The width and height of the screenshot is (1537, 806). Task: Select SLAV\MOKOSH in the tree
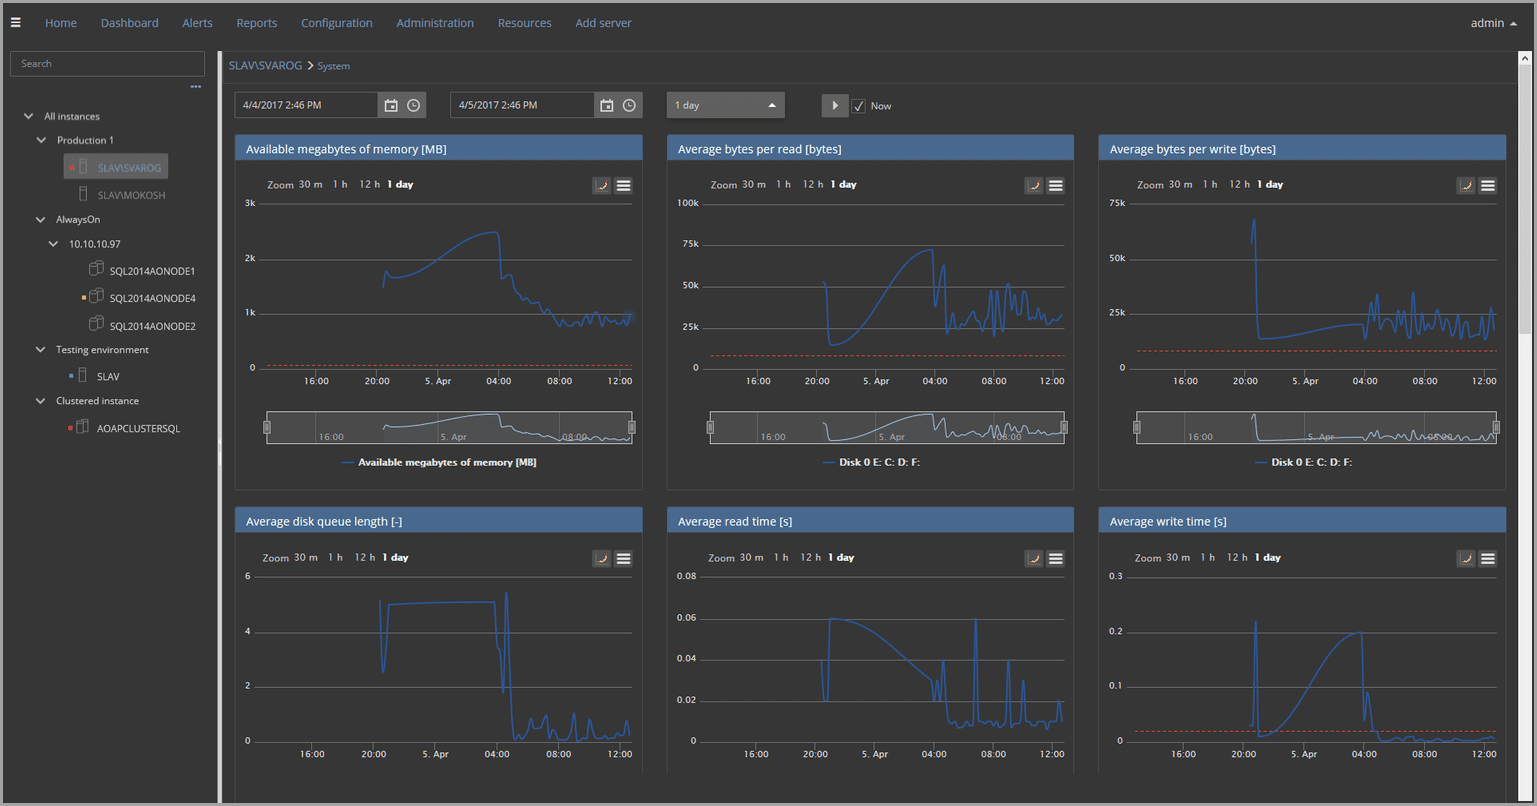coord(131,195)
